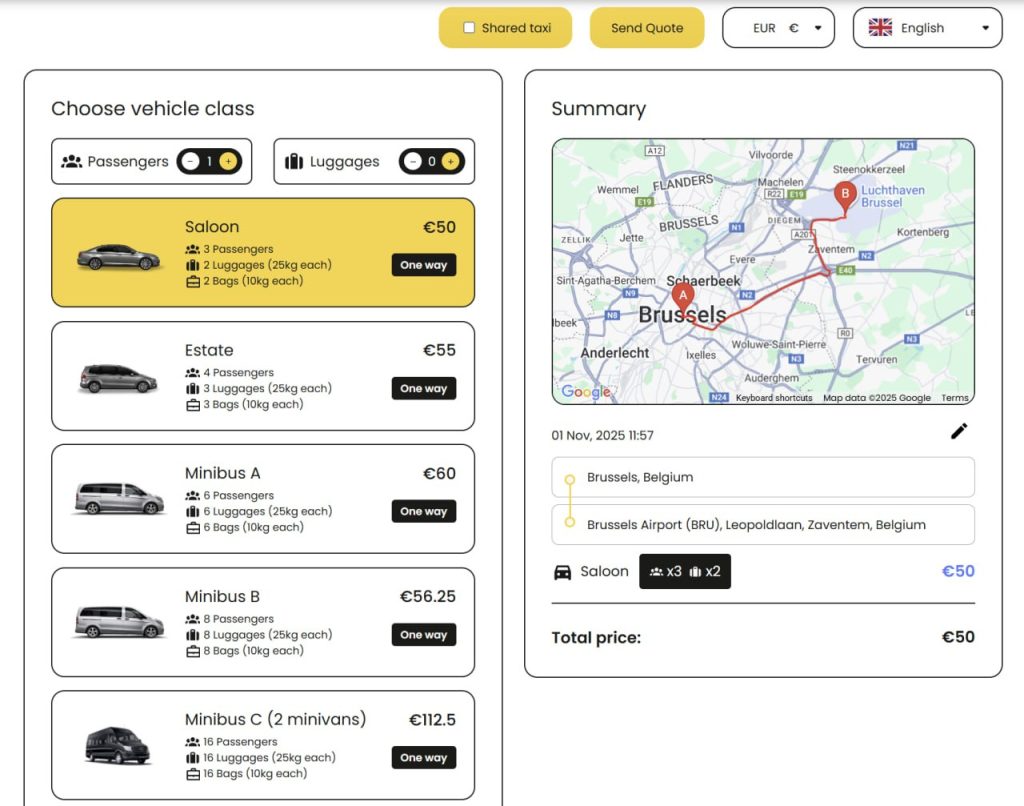Open the English language dropdown

point(927,27)
